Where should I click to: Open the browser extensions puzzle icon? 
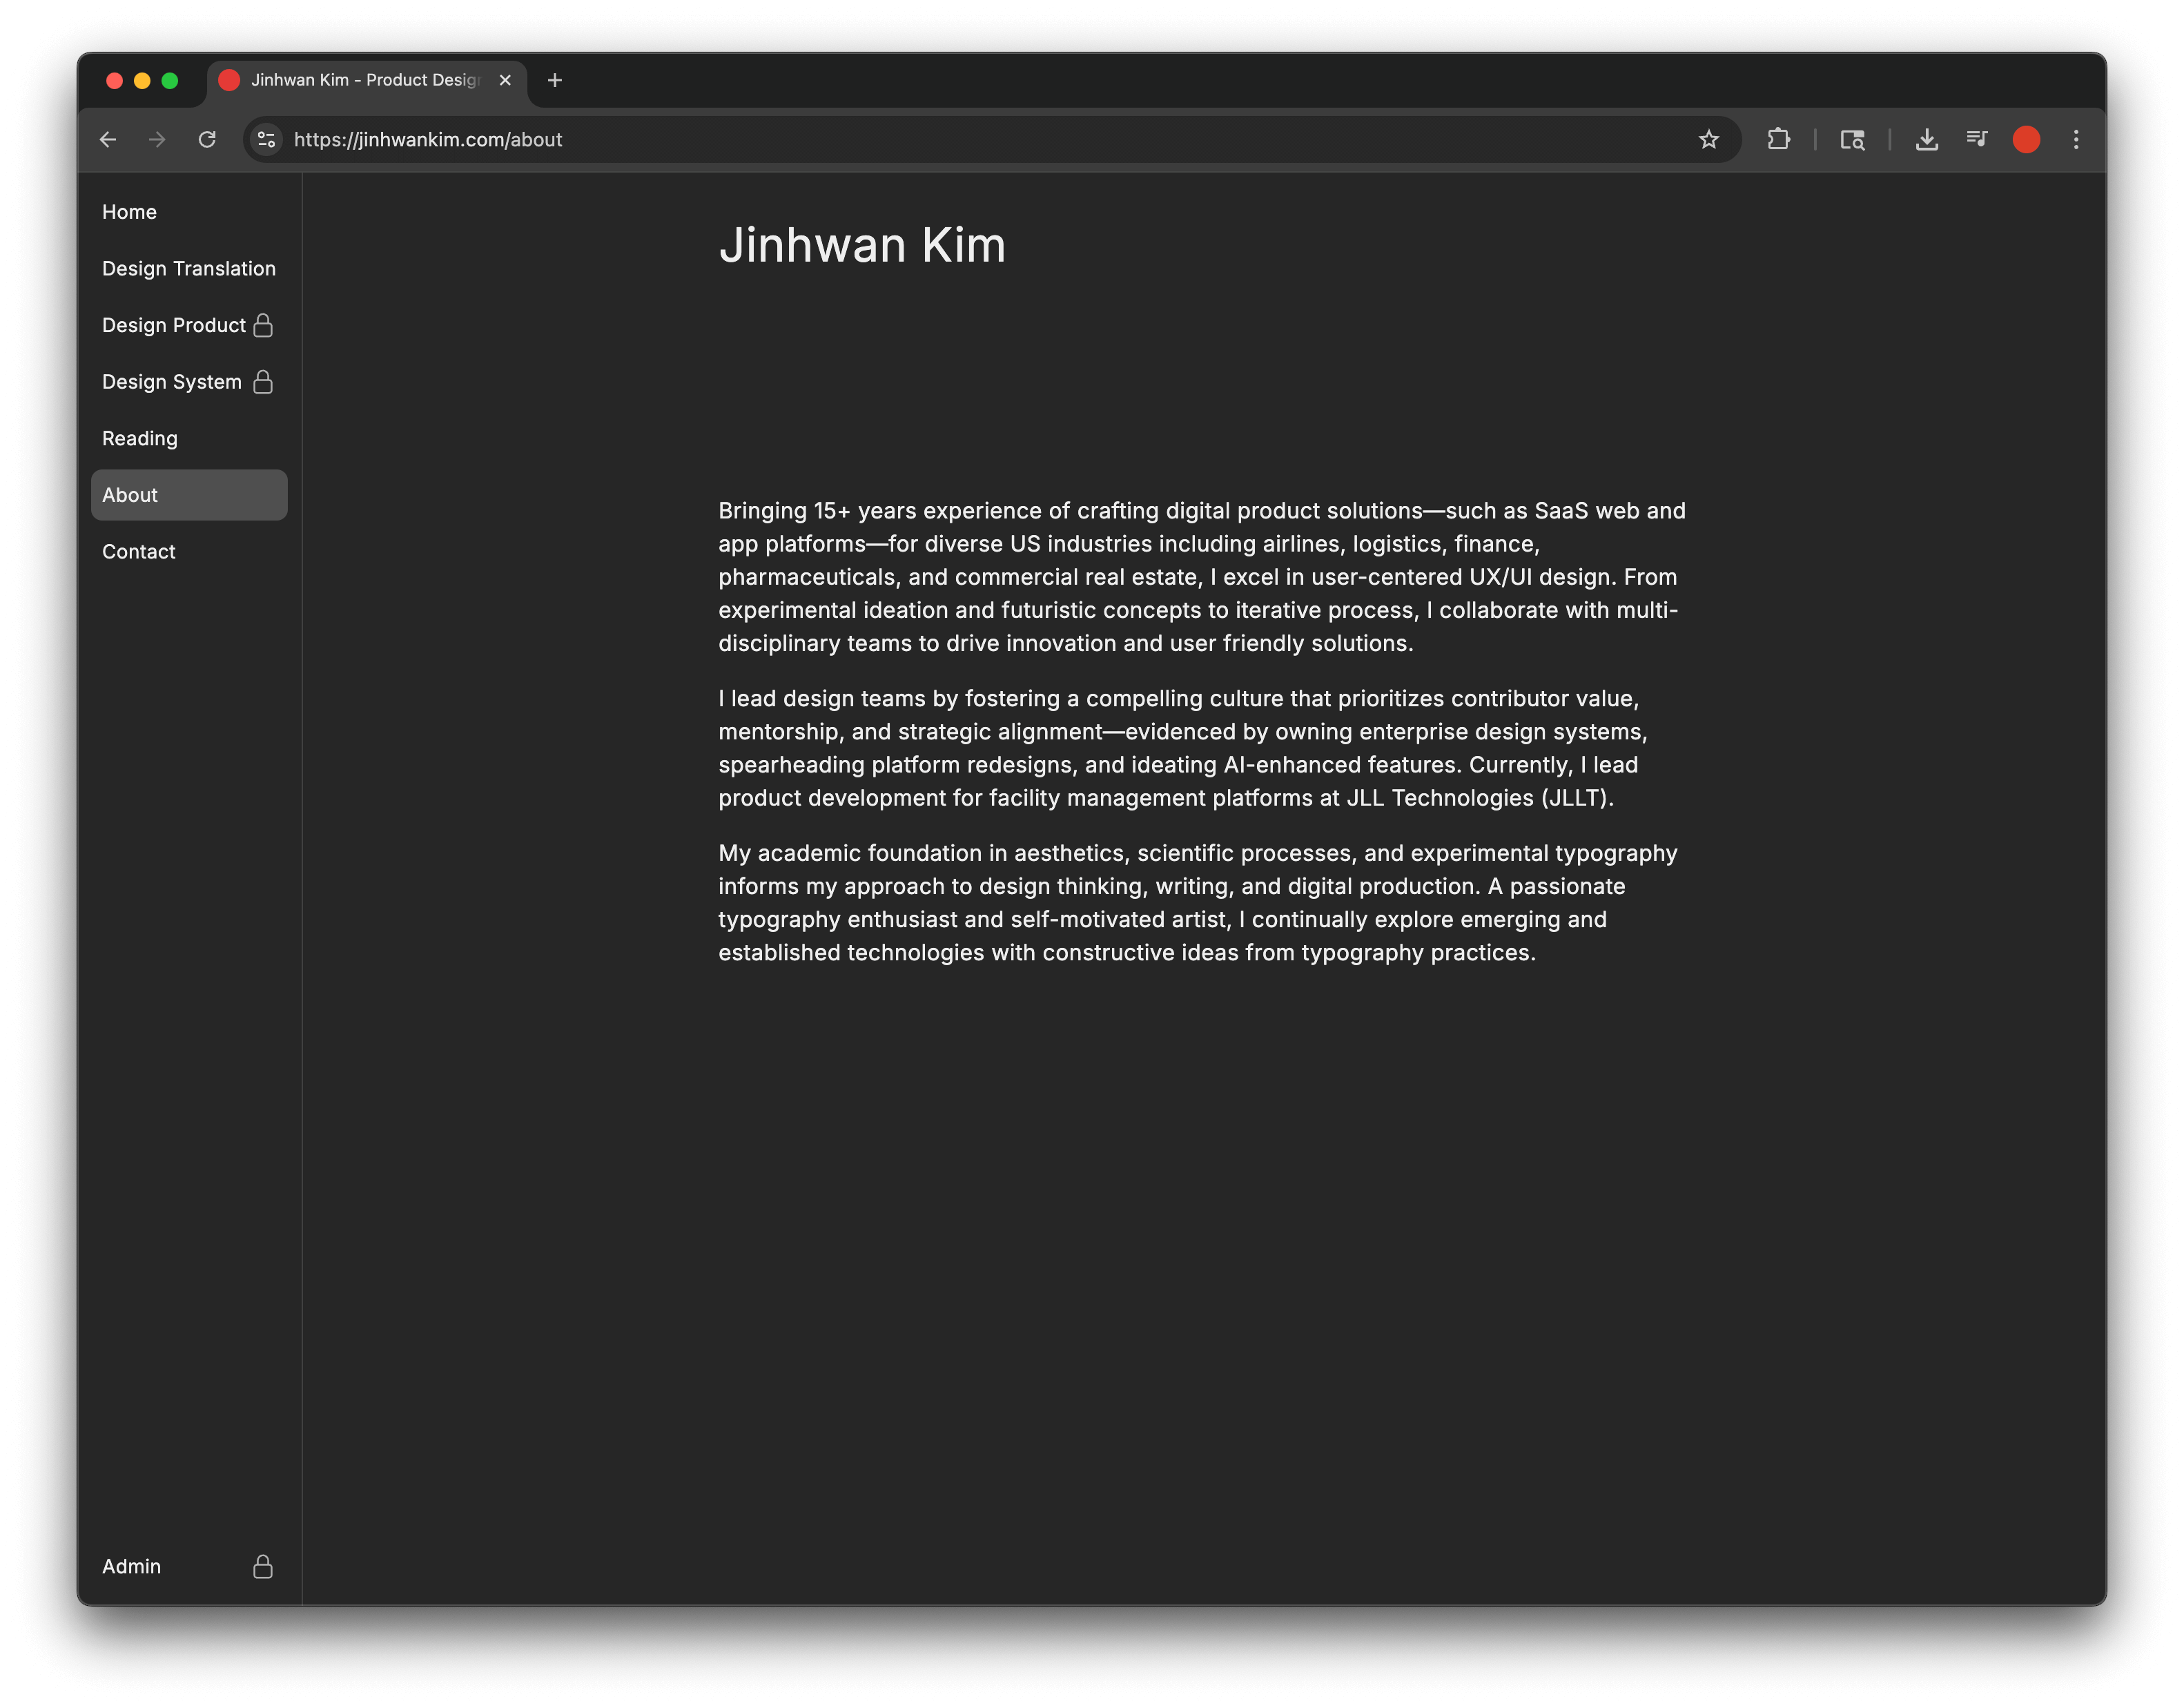[1780, 140]
